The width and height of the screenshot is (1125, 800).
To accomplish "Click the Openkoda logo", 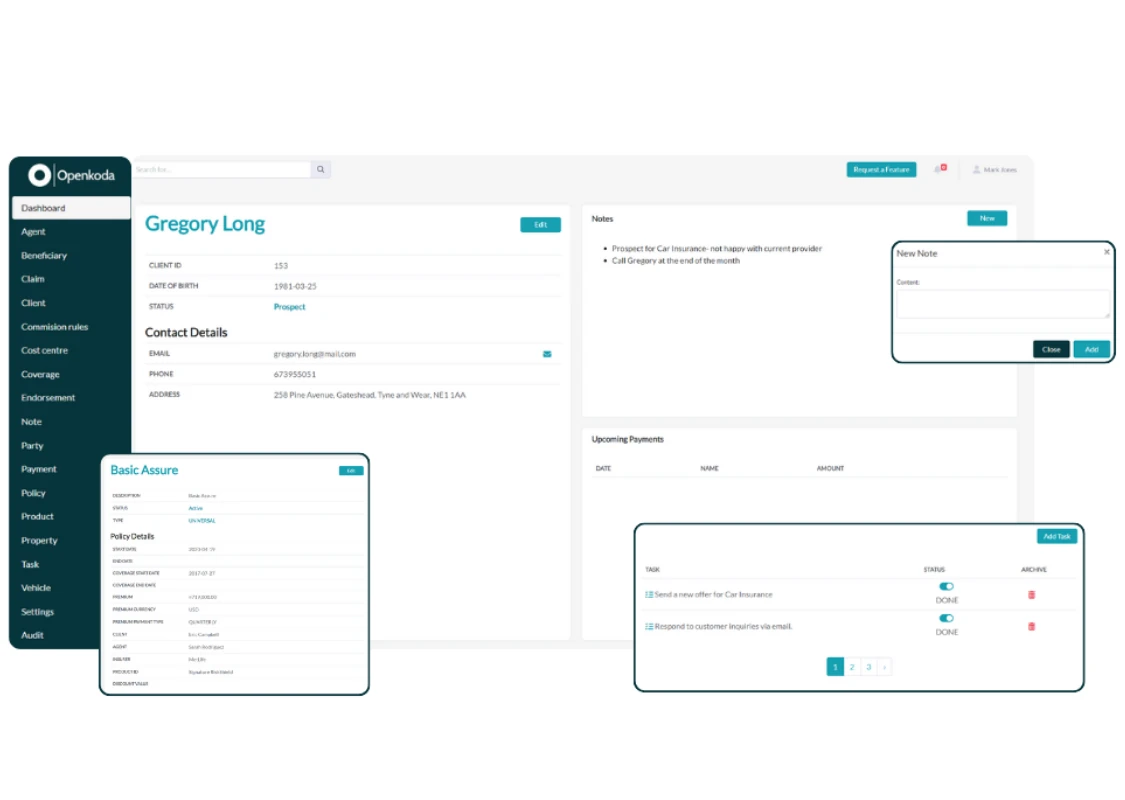I will point(70,174).
